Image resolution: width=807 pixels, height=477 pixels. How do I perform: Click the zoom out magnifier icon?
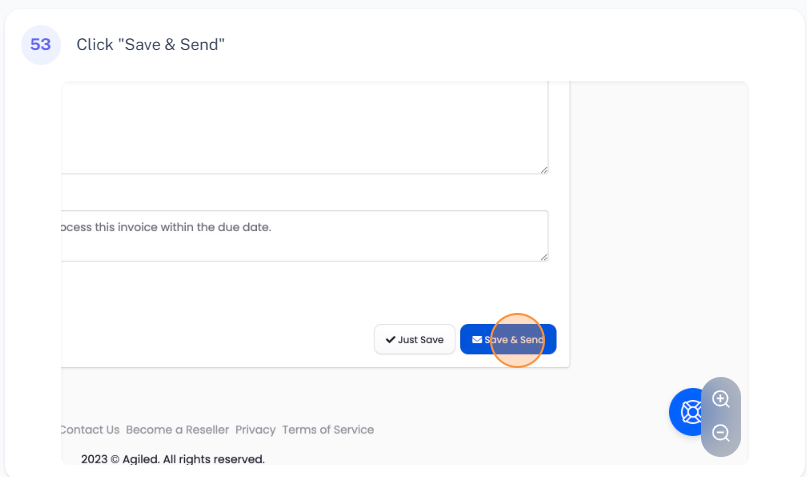click(721, 434)
